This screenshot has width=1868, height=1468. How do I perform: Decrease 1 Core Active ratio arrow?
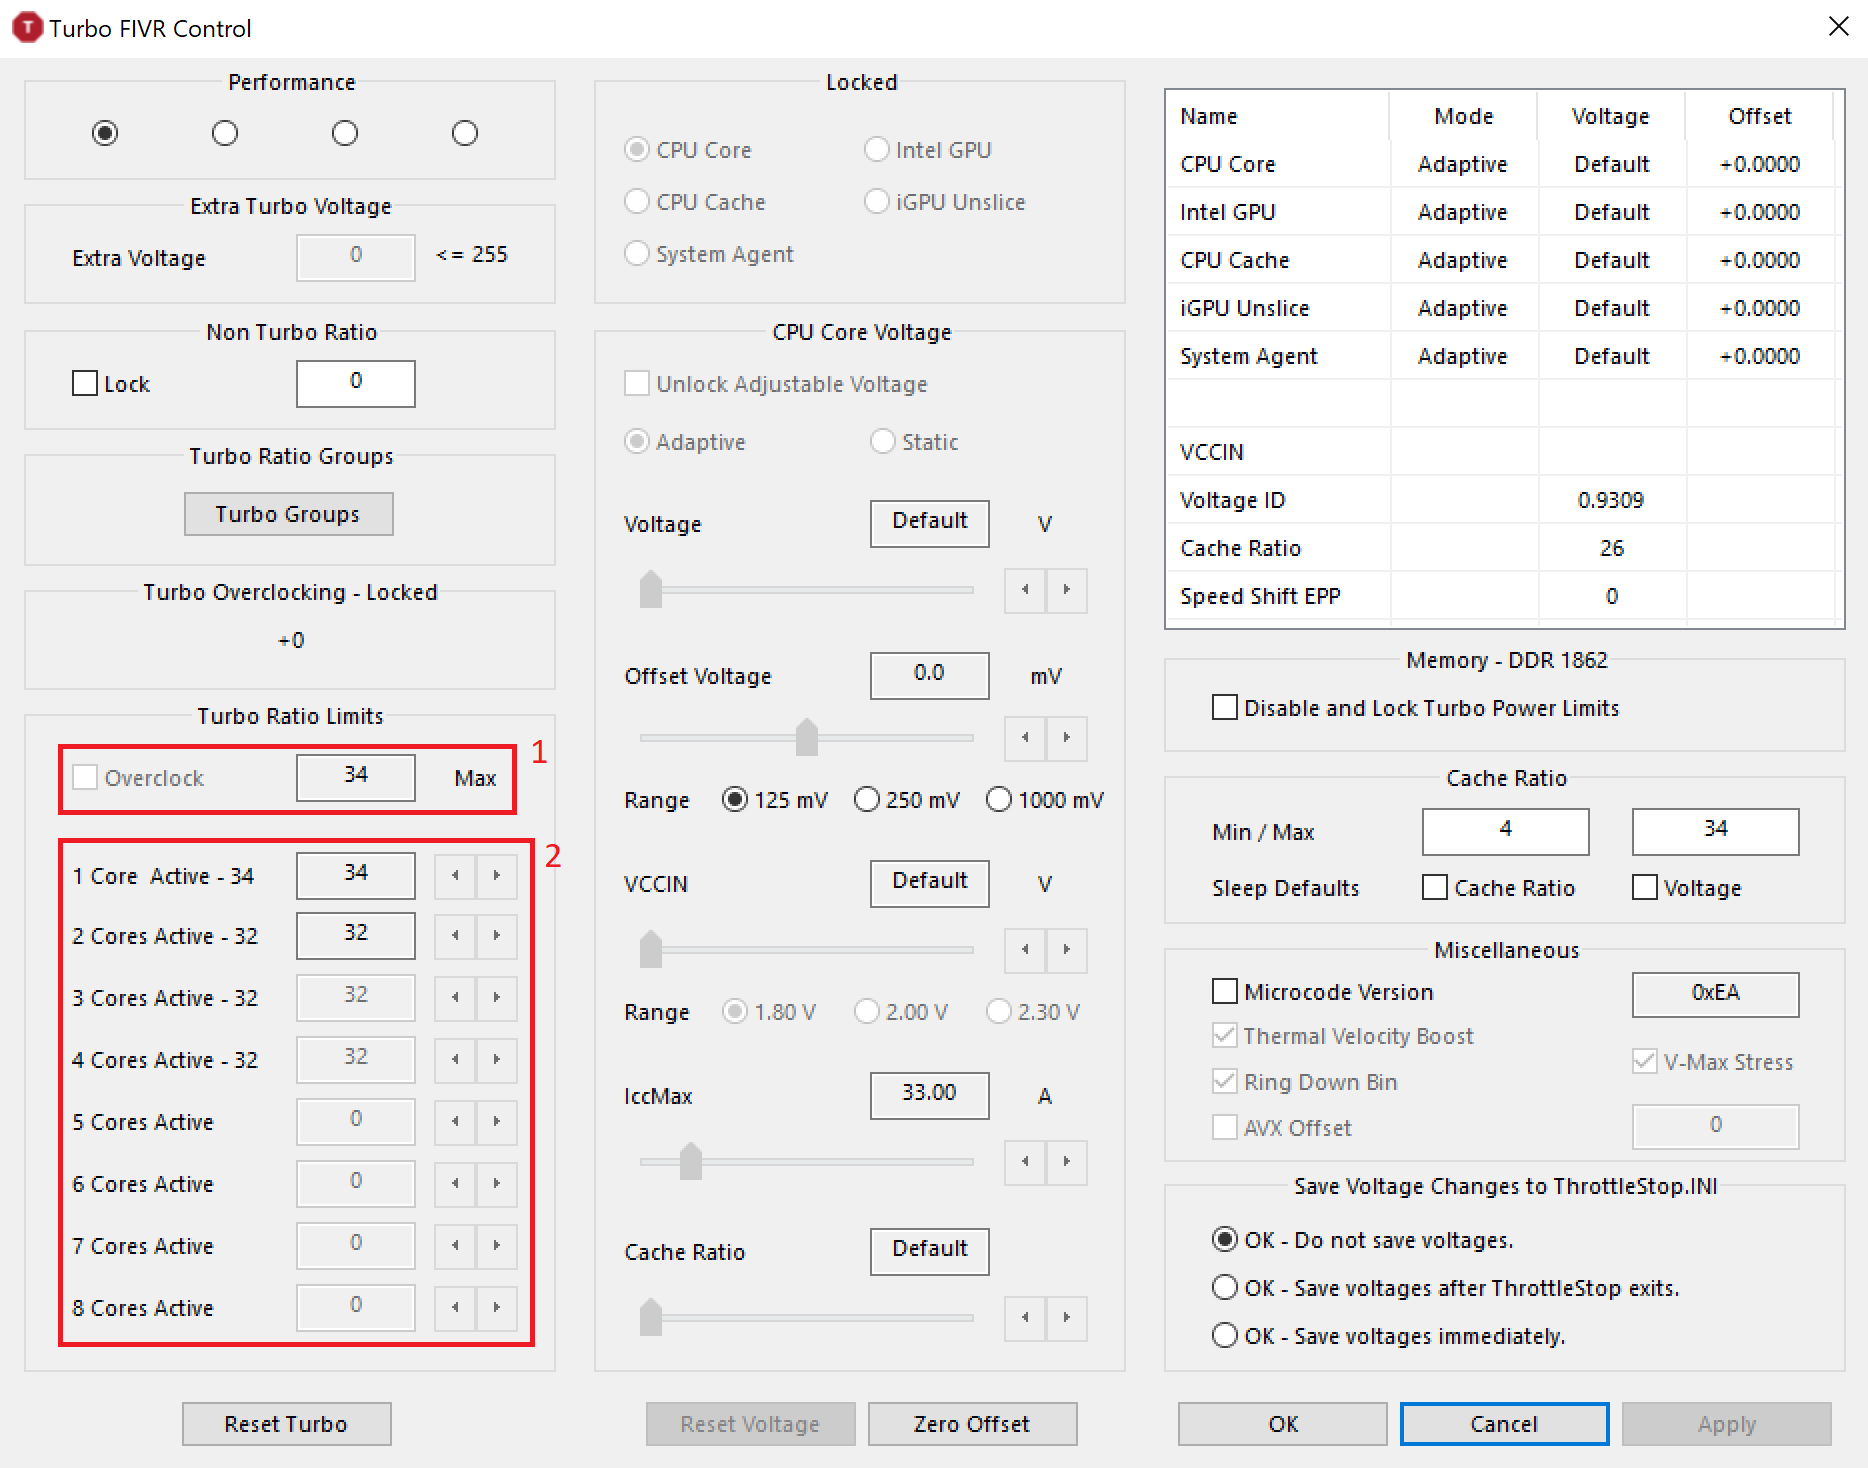point(455,875)
